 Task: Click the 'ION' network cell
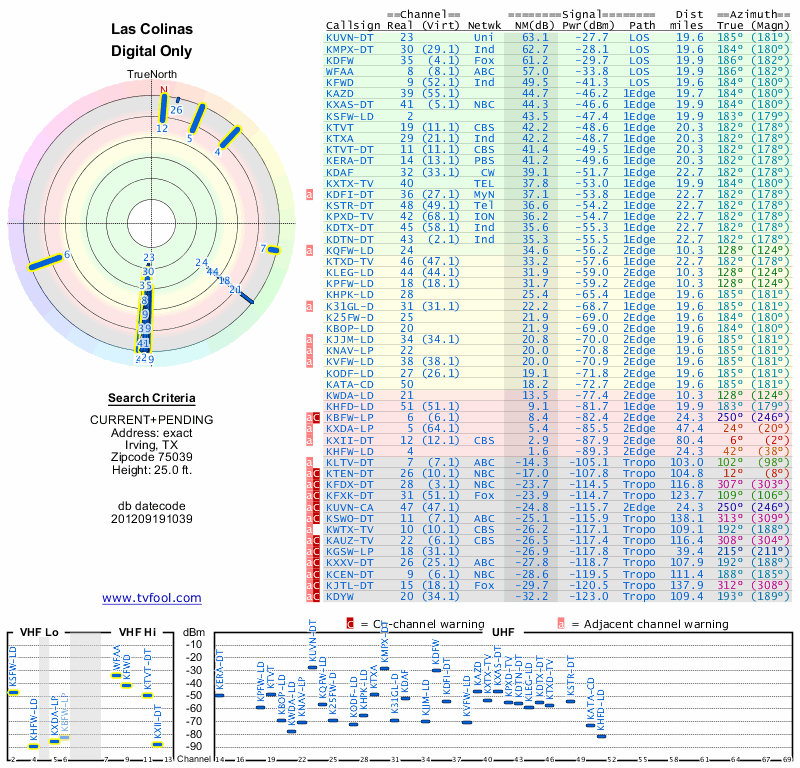tap(484, 216)
